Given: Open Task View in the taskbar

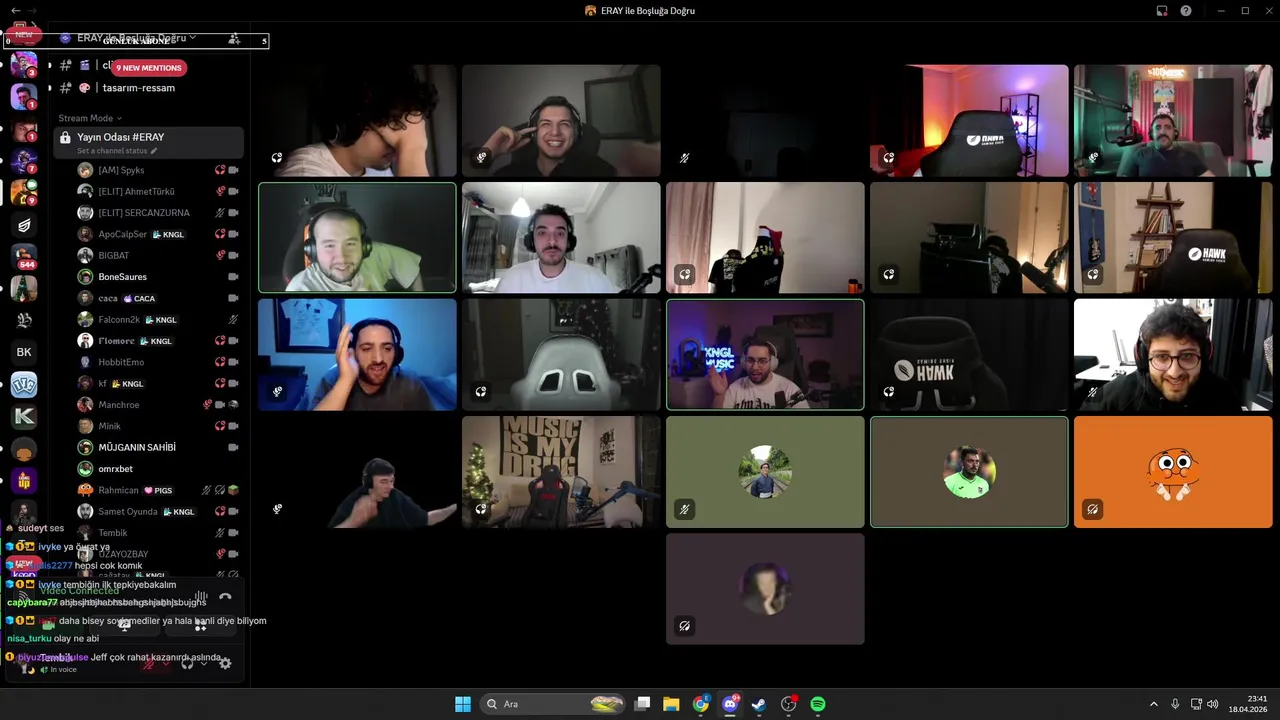Looking at the screenshot, I should [x=643, y=704].
